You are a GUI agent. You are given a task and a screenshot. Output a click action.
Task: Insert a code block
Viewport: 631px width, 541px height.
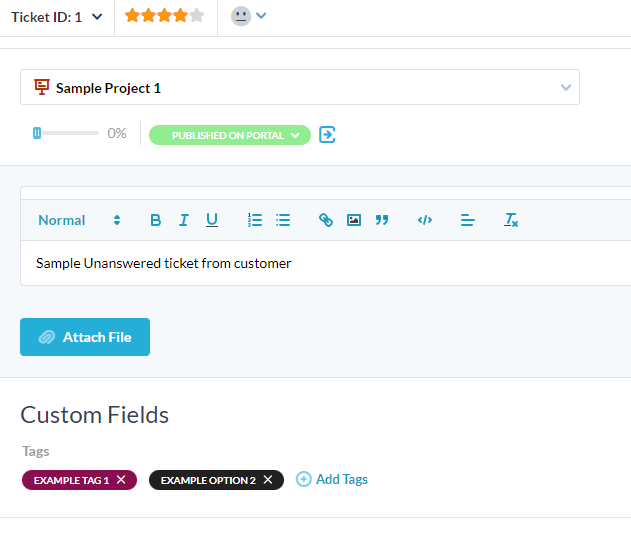click(x=425, y=220)
